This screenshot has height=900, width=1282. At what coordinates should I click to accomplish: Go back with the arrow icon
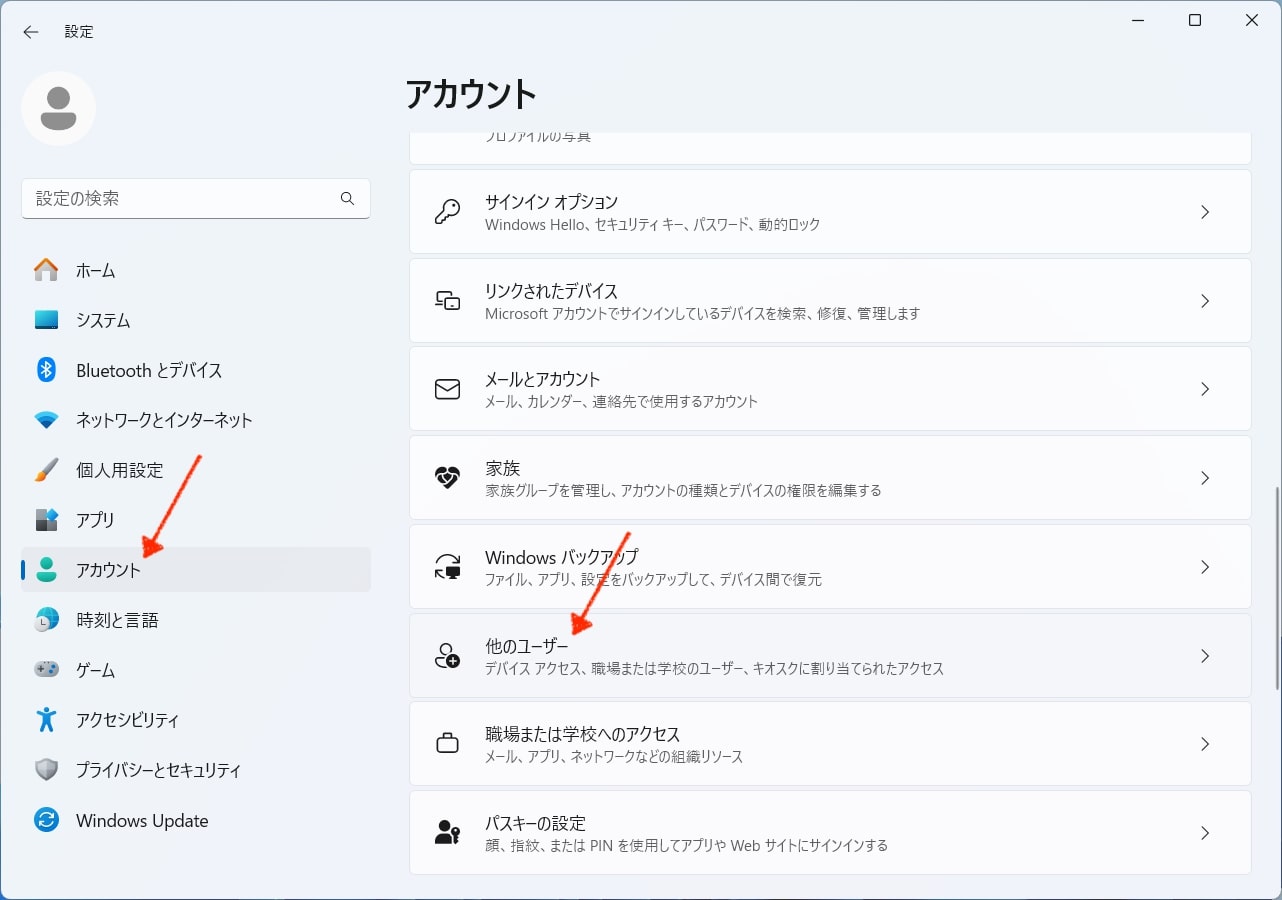31,32
